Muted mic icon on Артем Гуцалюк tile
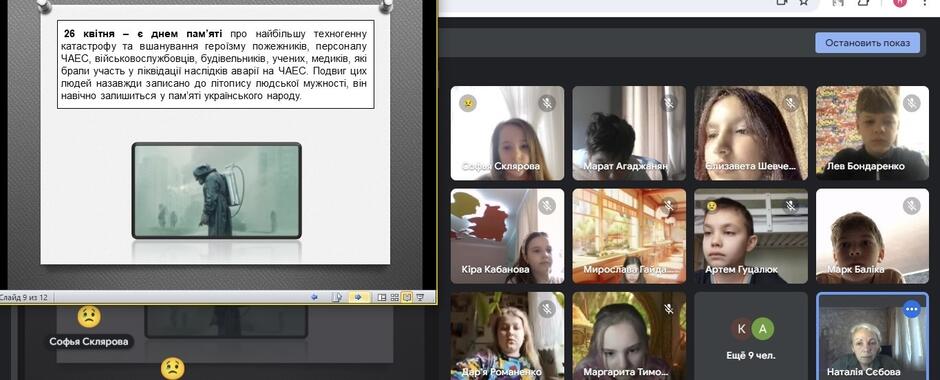This screenshot has height=380, width=940. pos(791,206)
